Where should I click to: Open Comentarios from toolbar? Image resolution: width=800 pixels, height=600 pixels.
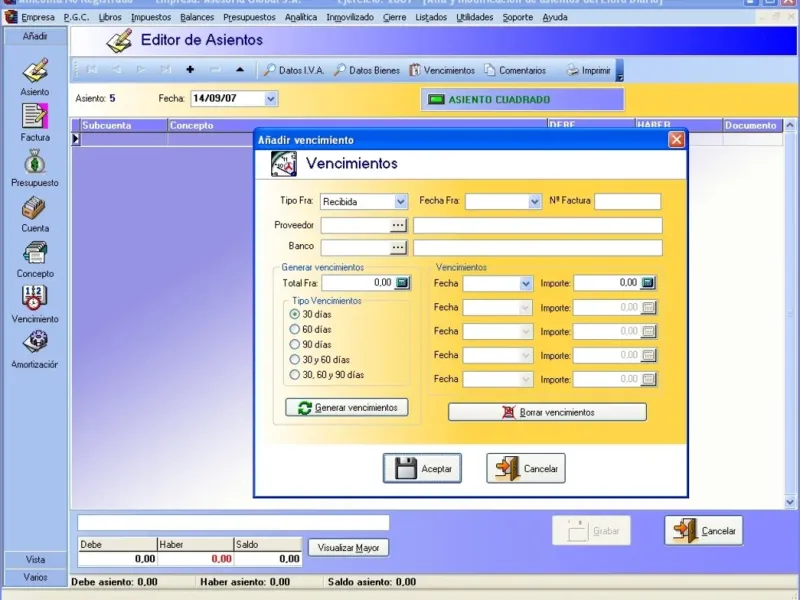point(515,70)
